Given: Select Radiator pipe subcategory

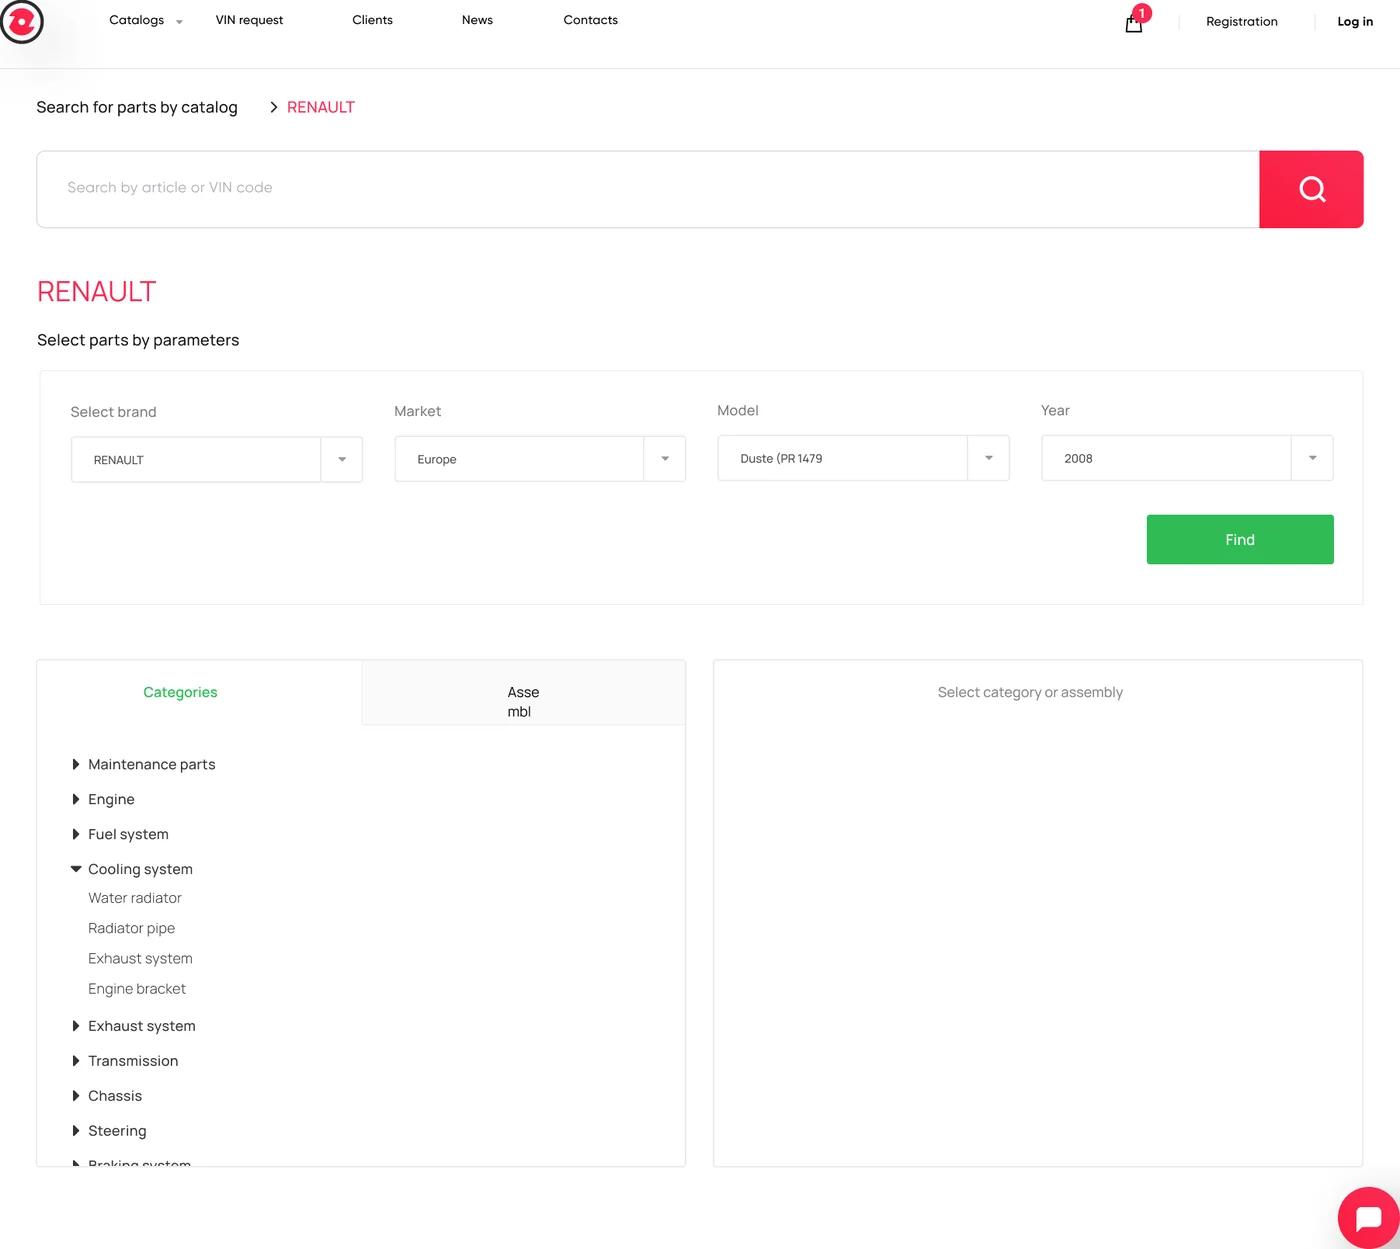Looking at the screenshot, I should [x=131, y=928].
